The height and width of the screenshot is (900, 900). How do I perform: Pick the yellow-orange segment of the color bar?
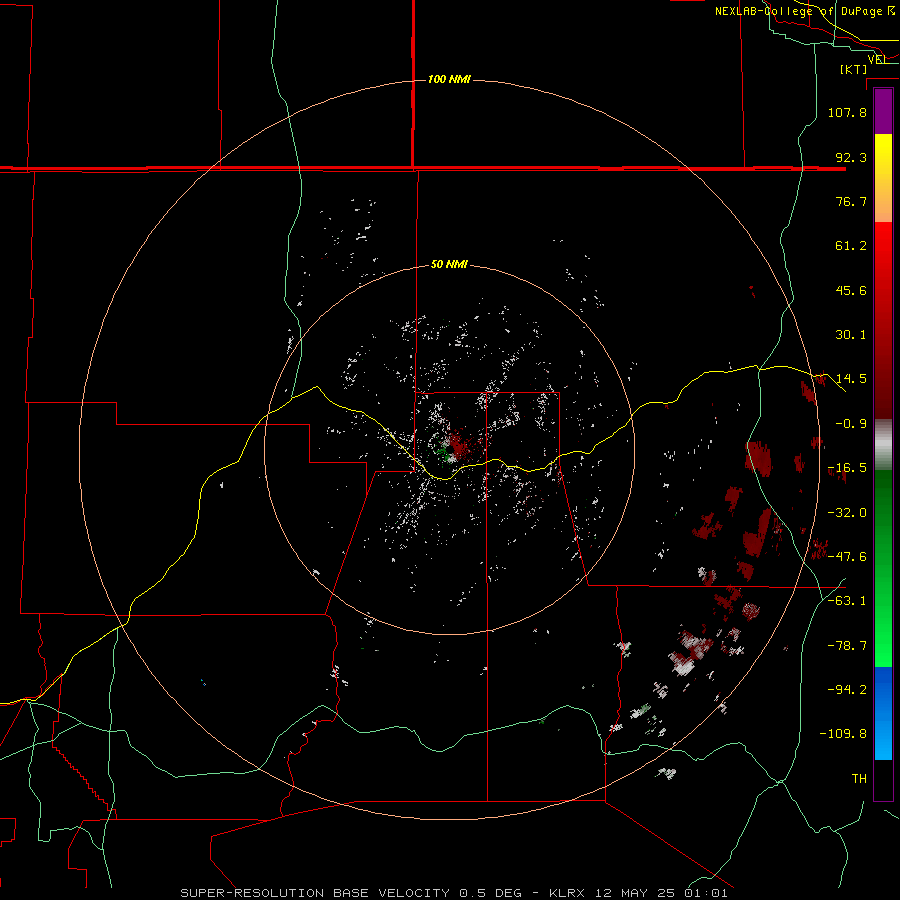click(883, 178)
